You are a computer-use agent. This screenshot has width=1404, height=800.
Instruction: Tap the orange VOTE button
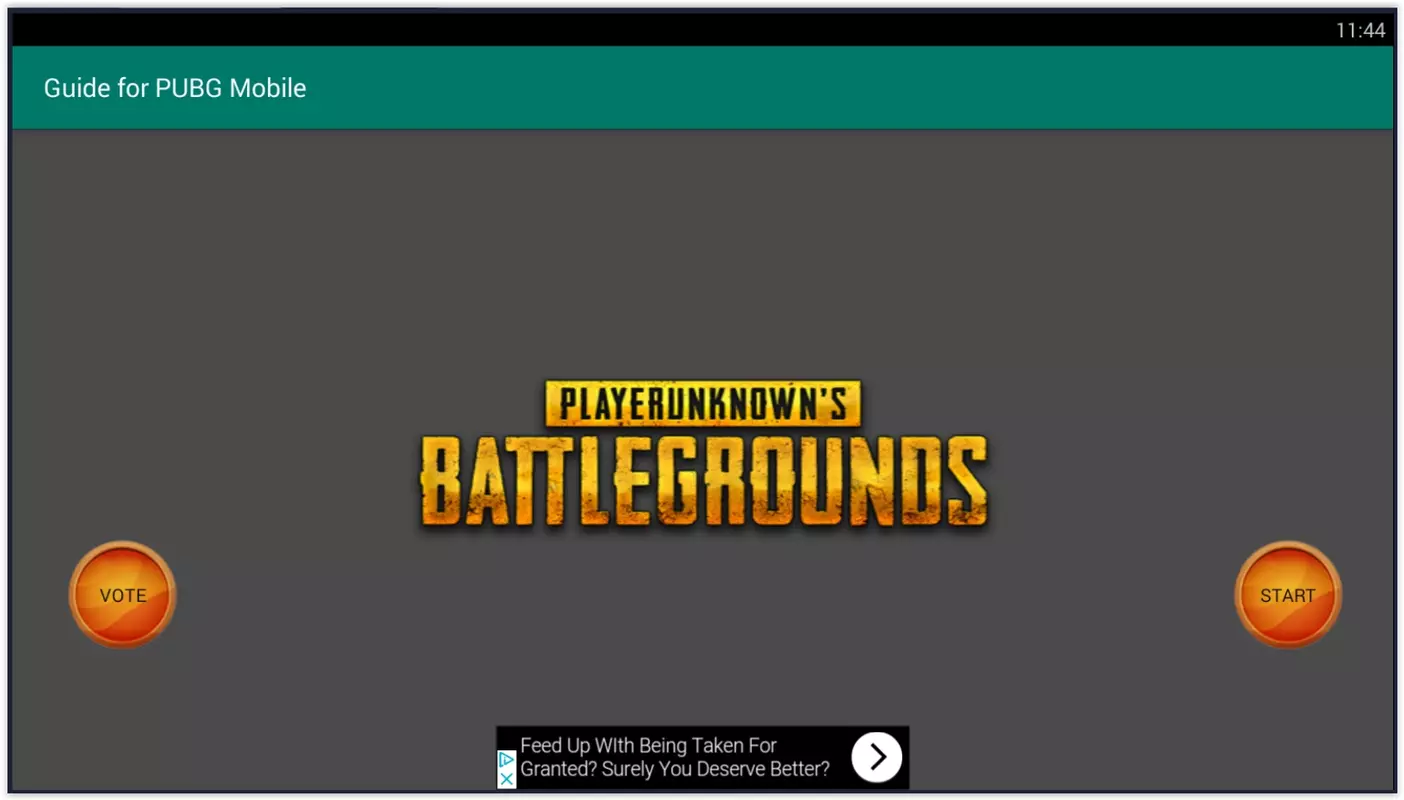click(x=123, y=595)
